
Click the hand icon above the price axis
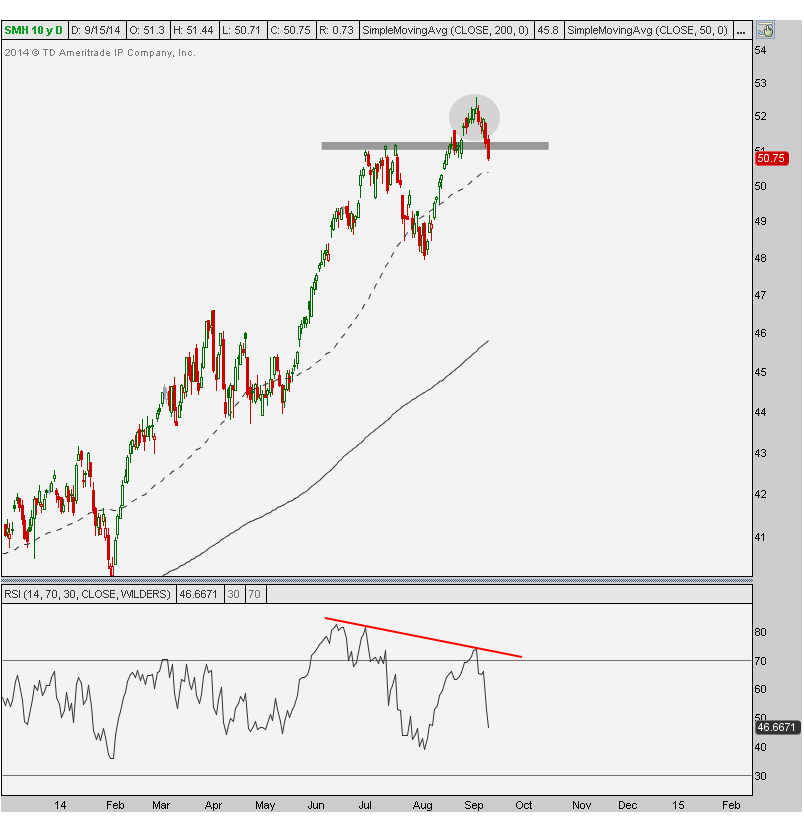click(766, 30)
